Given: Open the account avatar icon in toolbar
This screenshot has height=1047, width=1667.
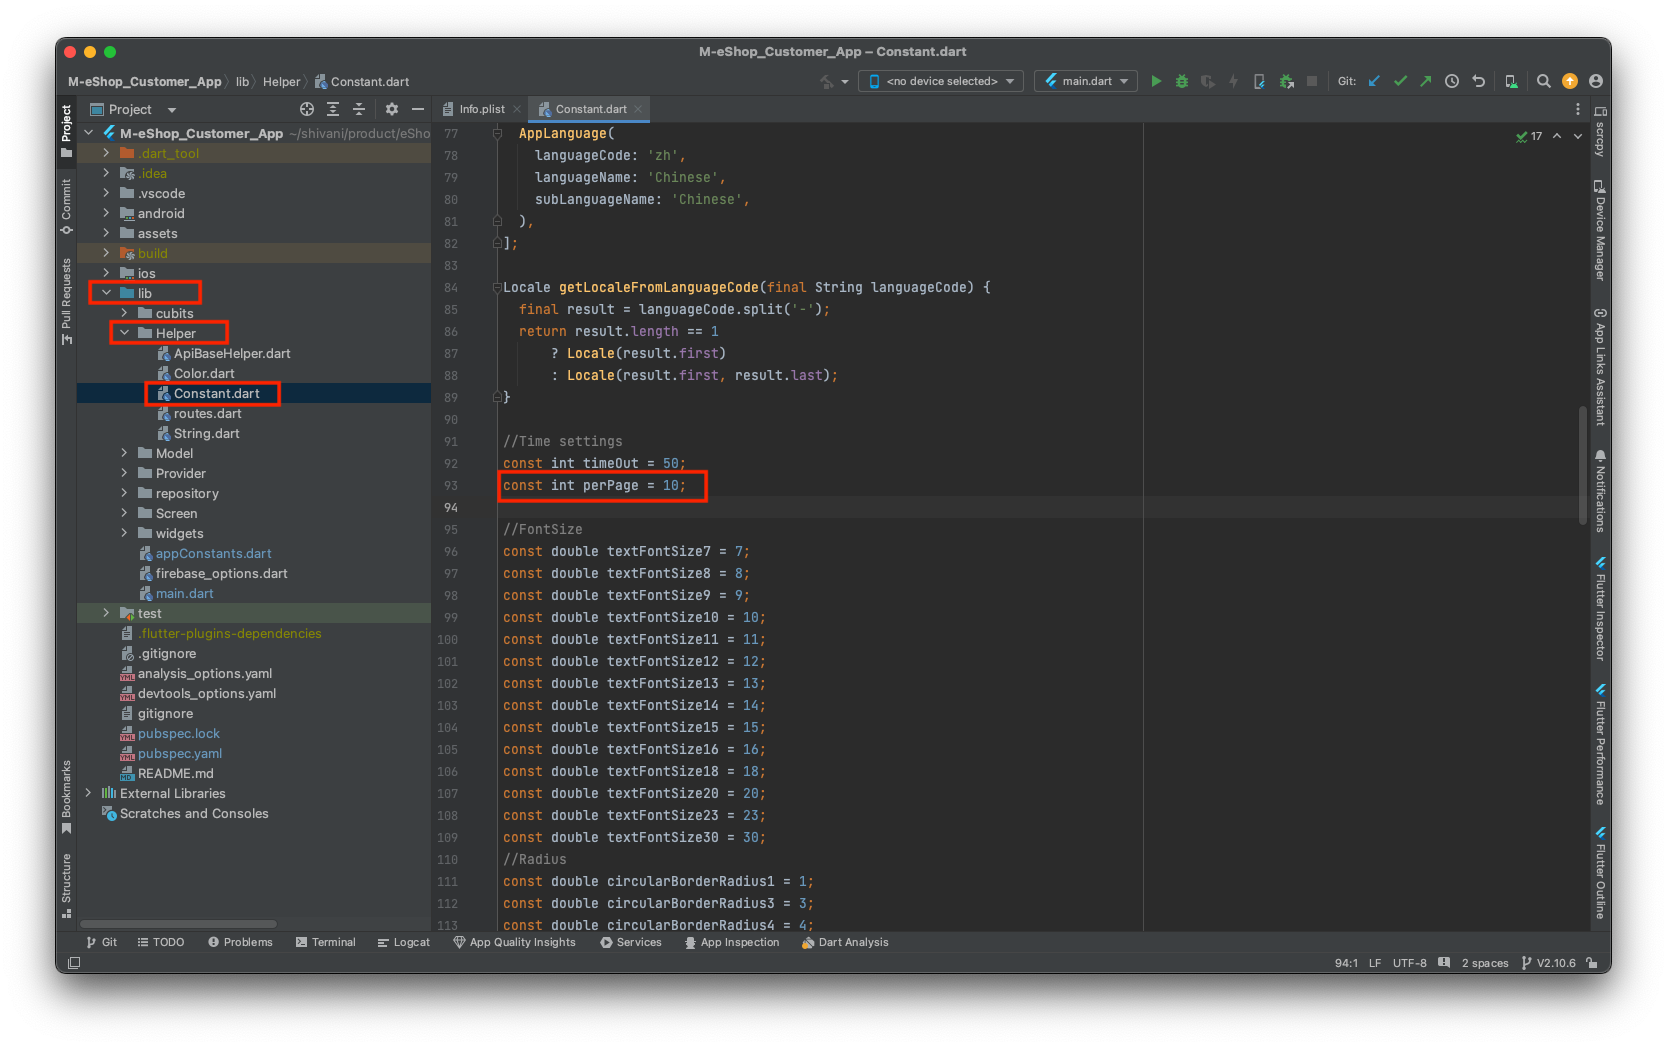Looking at the screenshot, I should coord(1595,81).
